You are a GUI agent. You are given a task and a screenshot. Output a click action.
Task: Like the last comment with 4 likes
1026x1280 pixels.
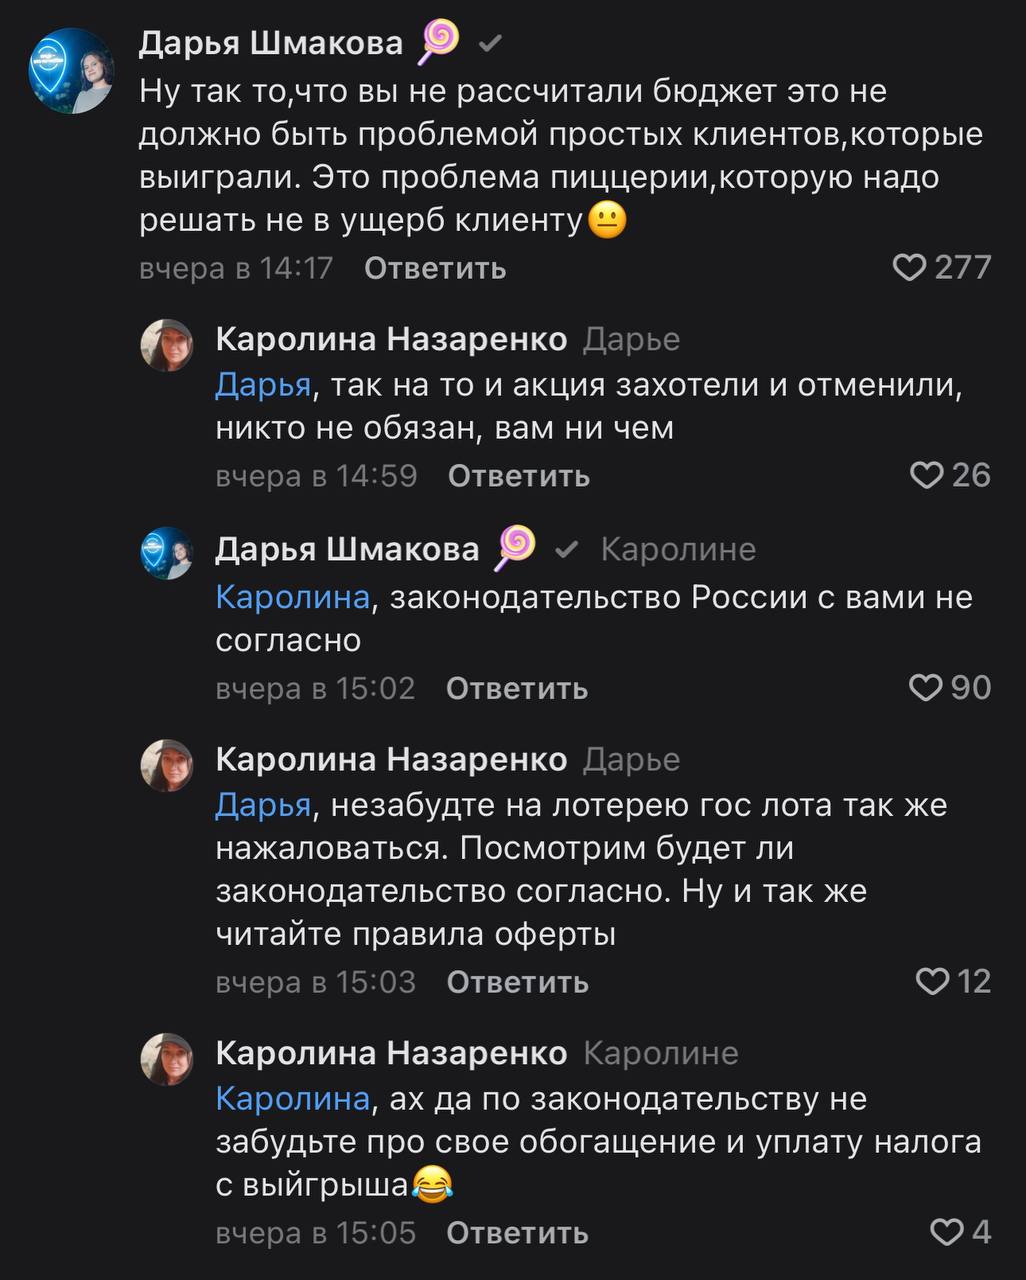(946, 1232)
